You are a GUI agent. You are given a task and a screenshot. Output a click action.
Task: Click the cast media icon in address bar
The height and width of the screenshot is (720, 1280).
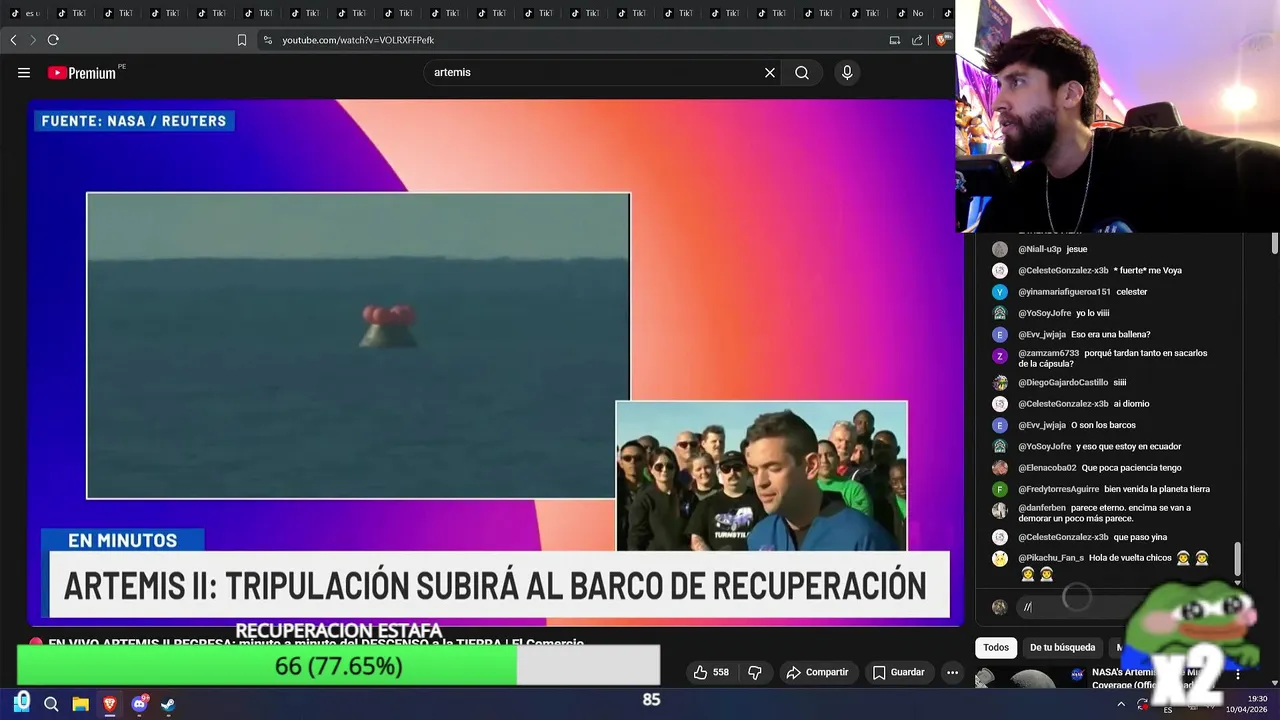(895, 40)
